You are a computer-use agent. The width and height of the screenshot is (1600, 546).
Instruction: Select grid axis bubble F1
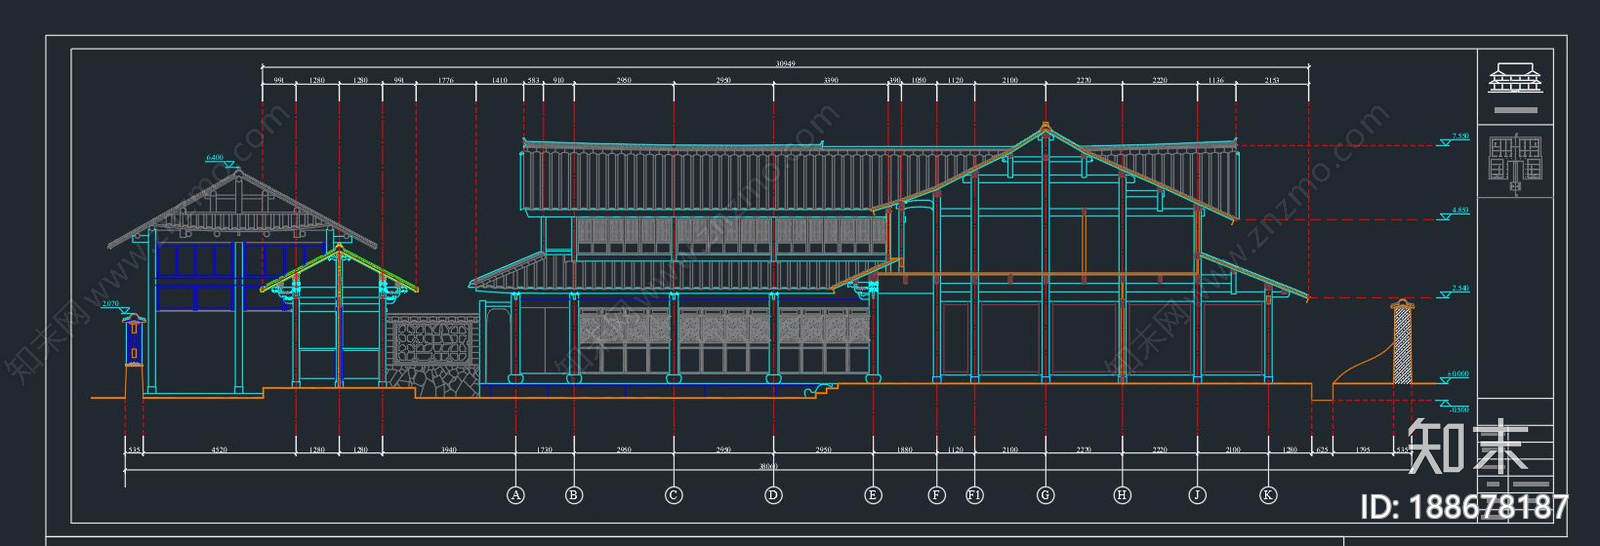tap(975, 495)
